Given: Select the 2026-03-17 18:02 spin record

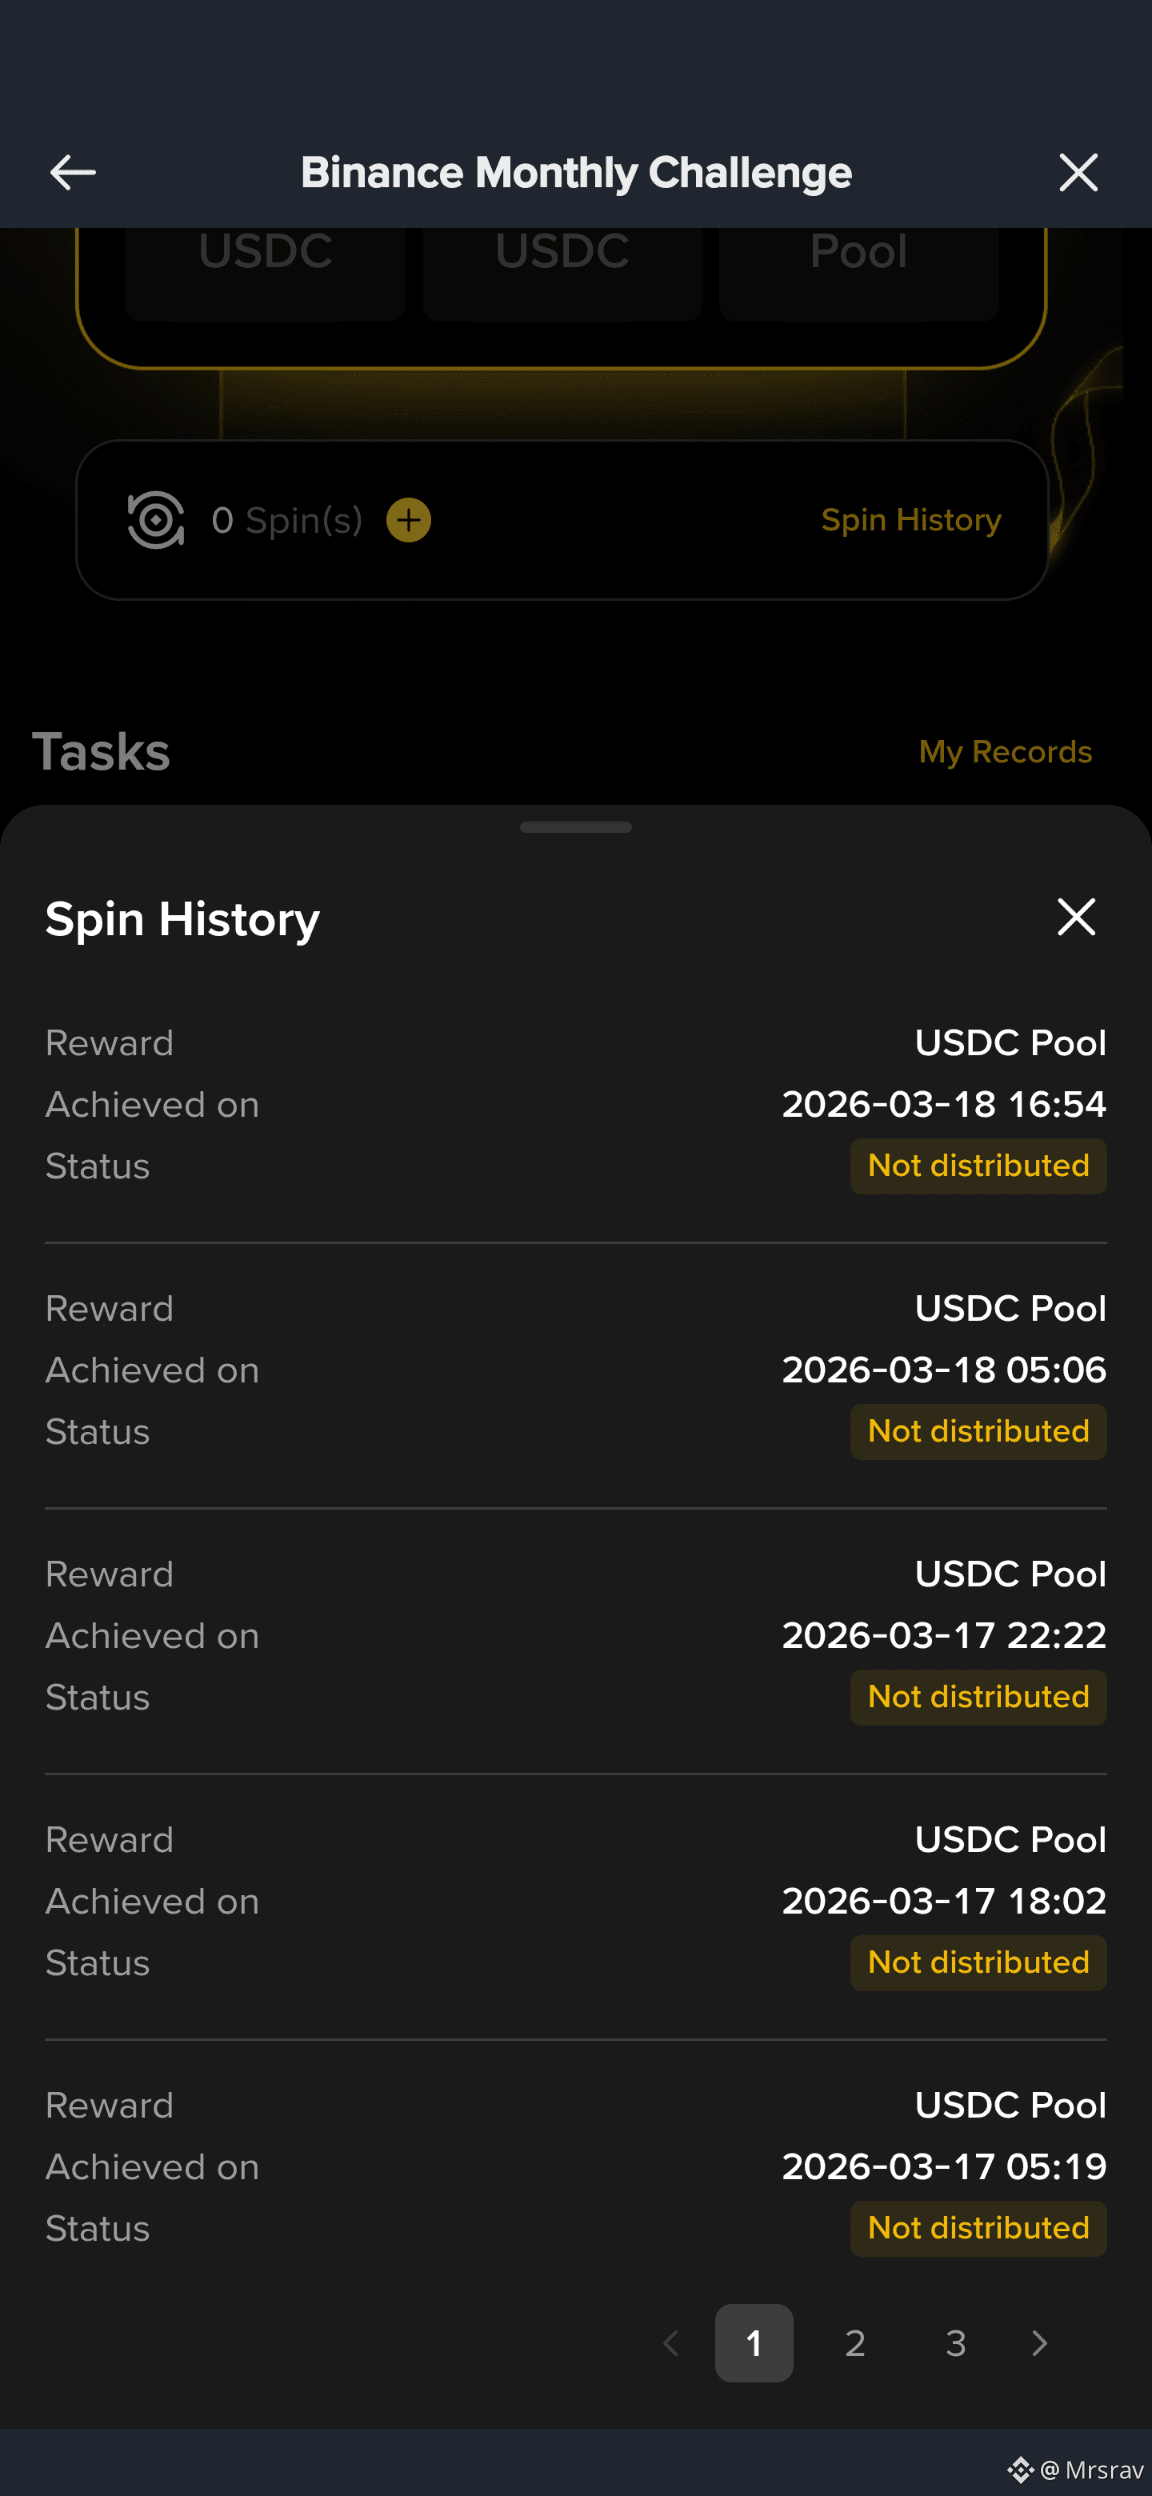Looking at the screenshot, I should click(576, 1901).
